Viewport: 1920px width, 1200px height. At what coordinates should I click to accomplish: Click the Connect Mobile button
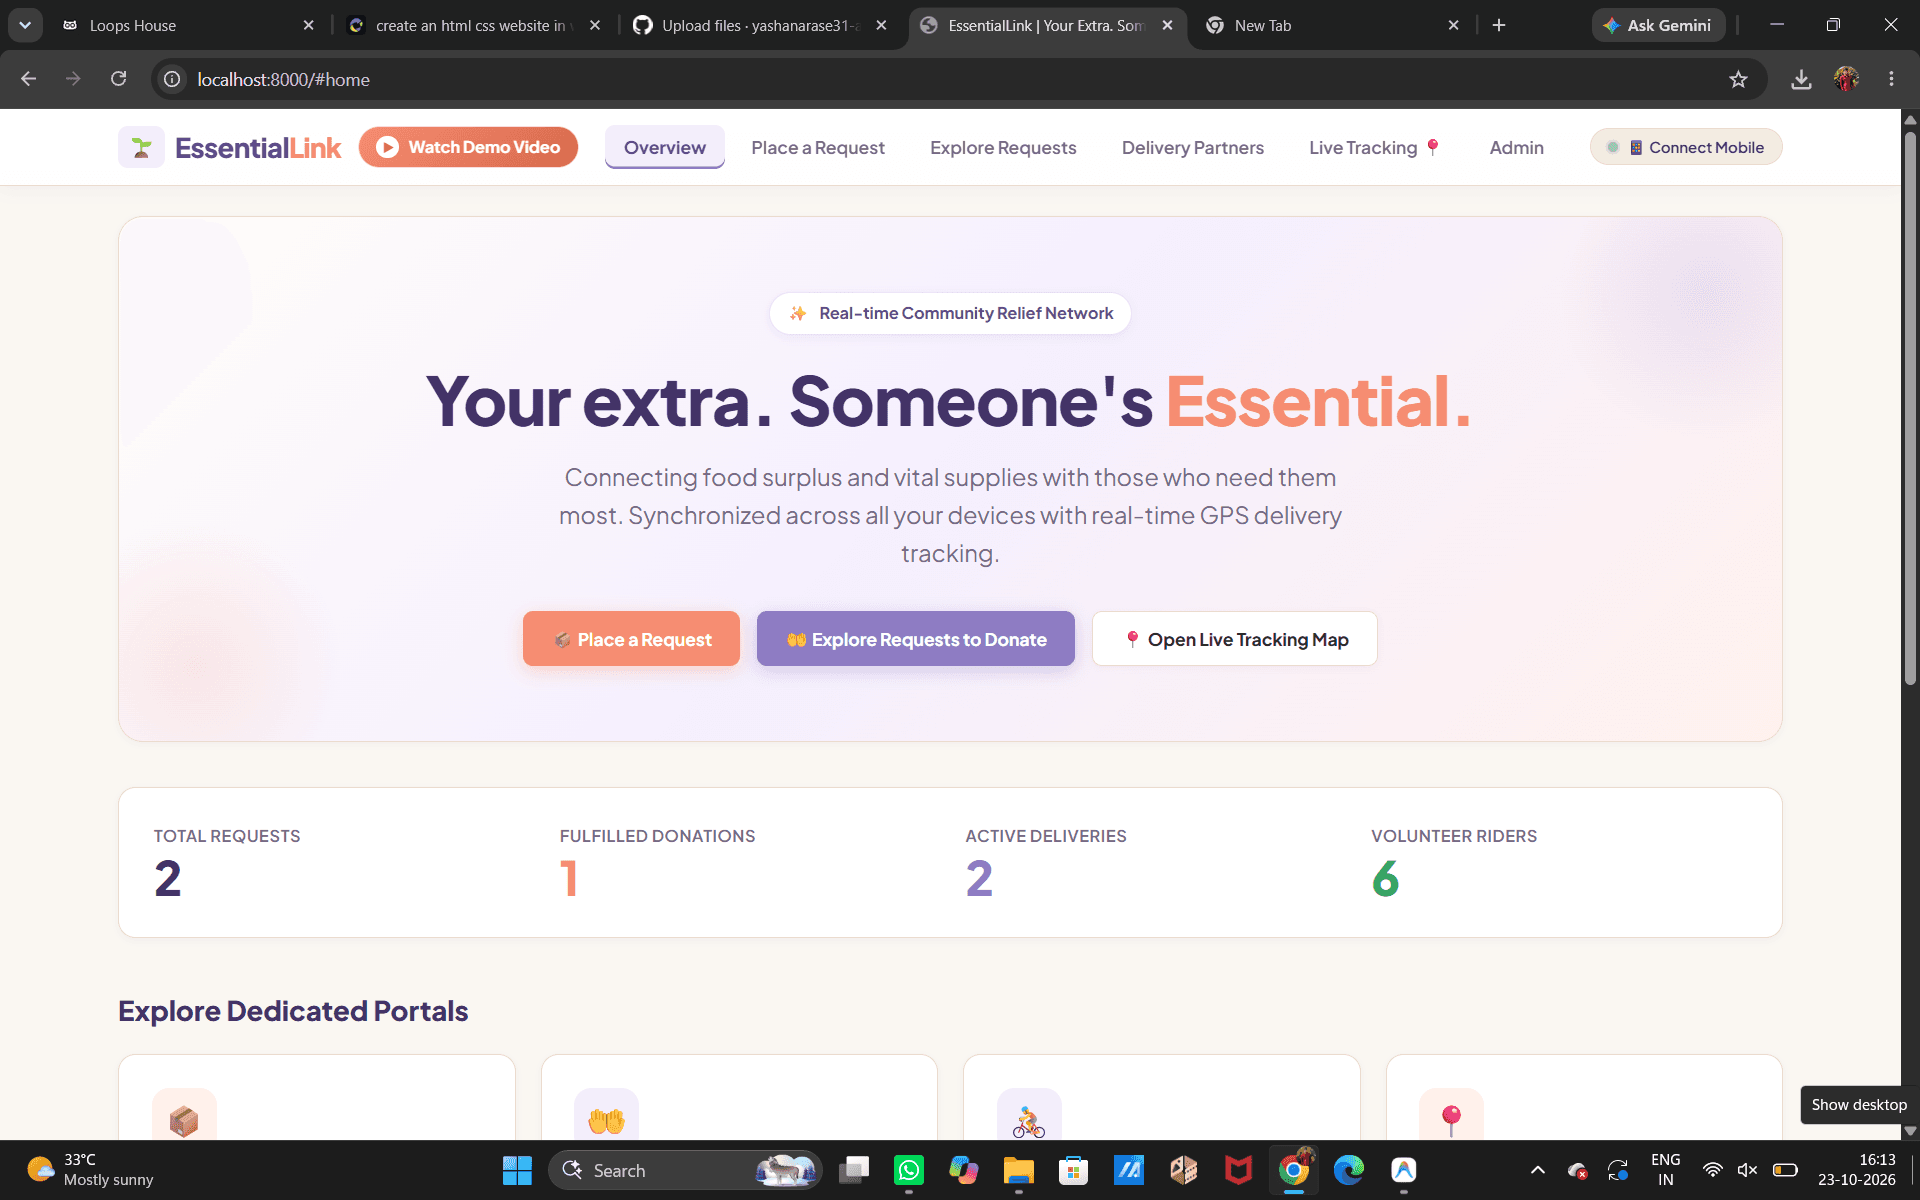(1686, 147)
